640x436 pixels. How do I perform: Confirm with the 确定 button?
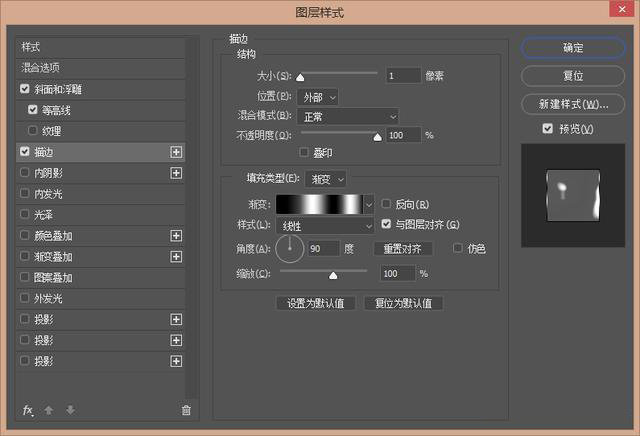573,48
